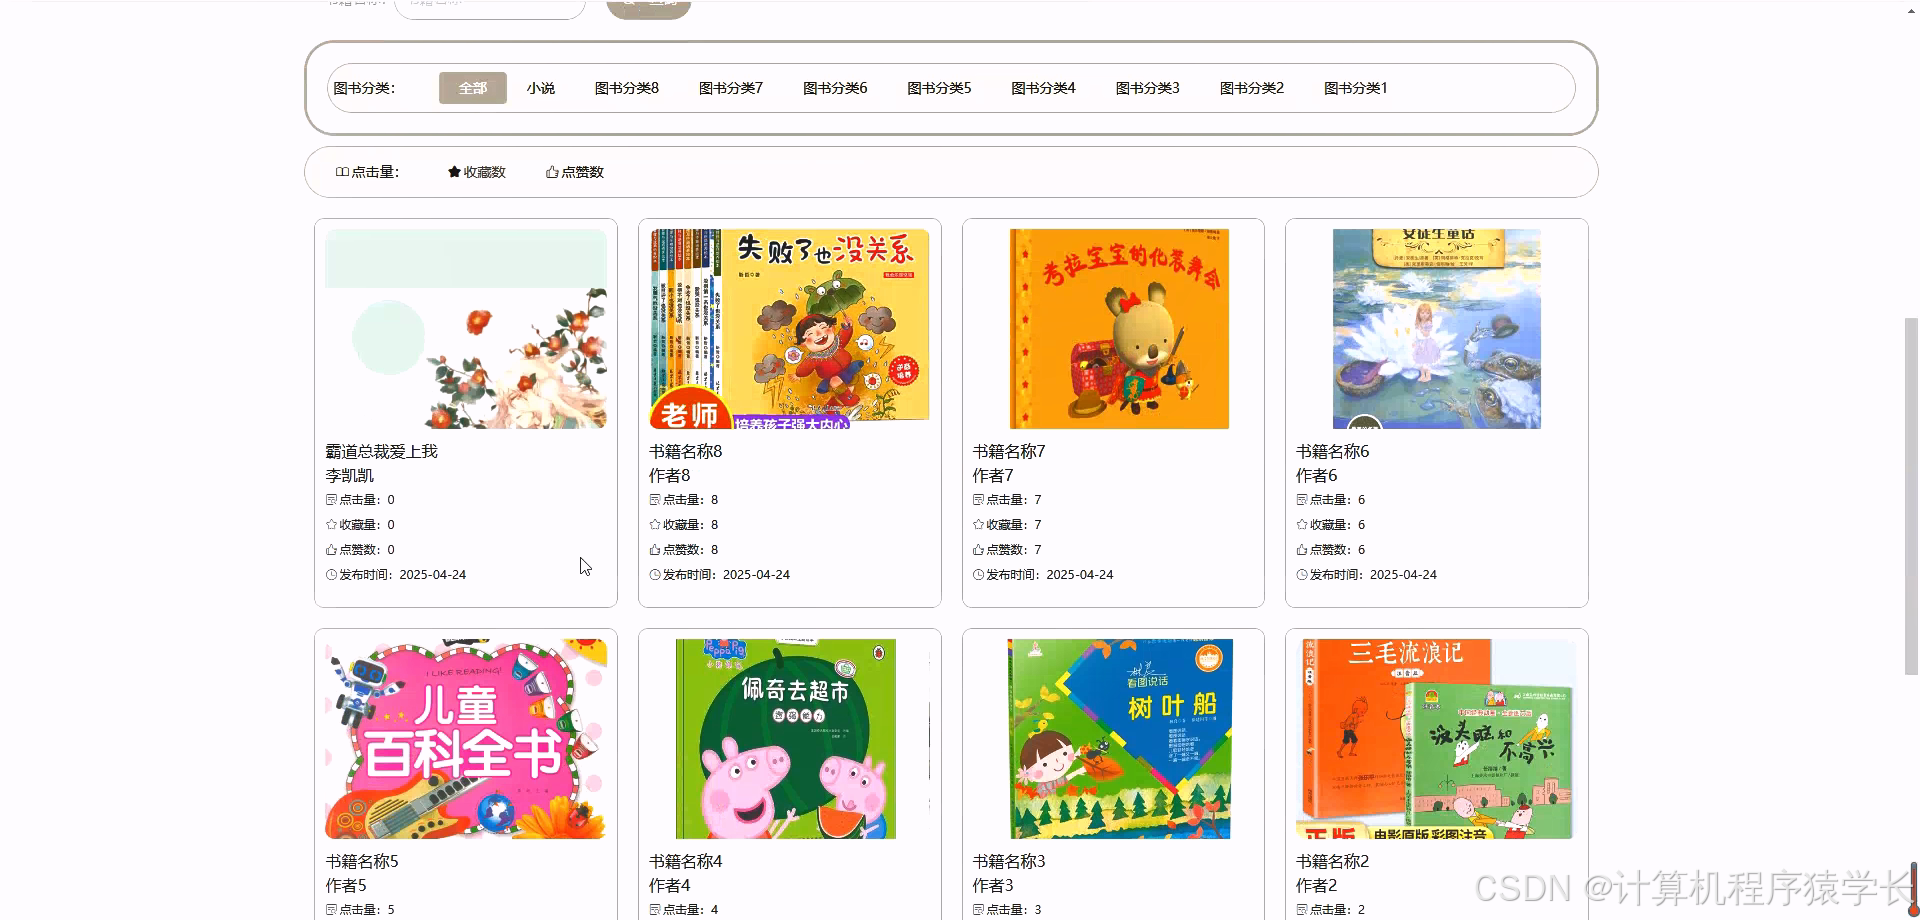The image size is (1920, 920).
Task: Click 点击量 icon on 书籍名称8 card
Action: tap(655, 500)
